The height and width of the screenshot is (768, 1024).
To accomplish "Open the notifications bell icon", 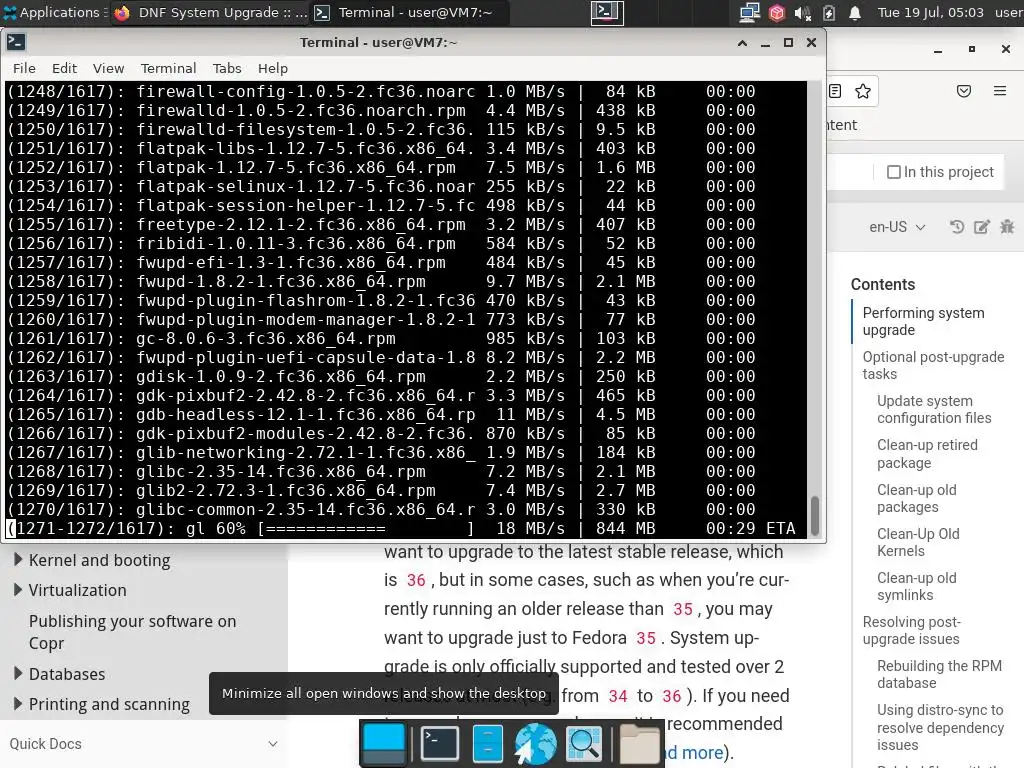I will coord(855,12).
